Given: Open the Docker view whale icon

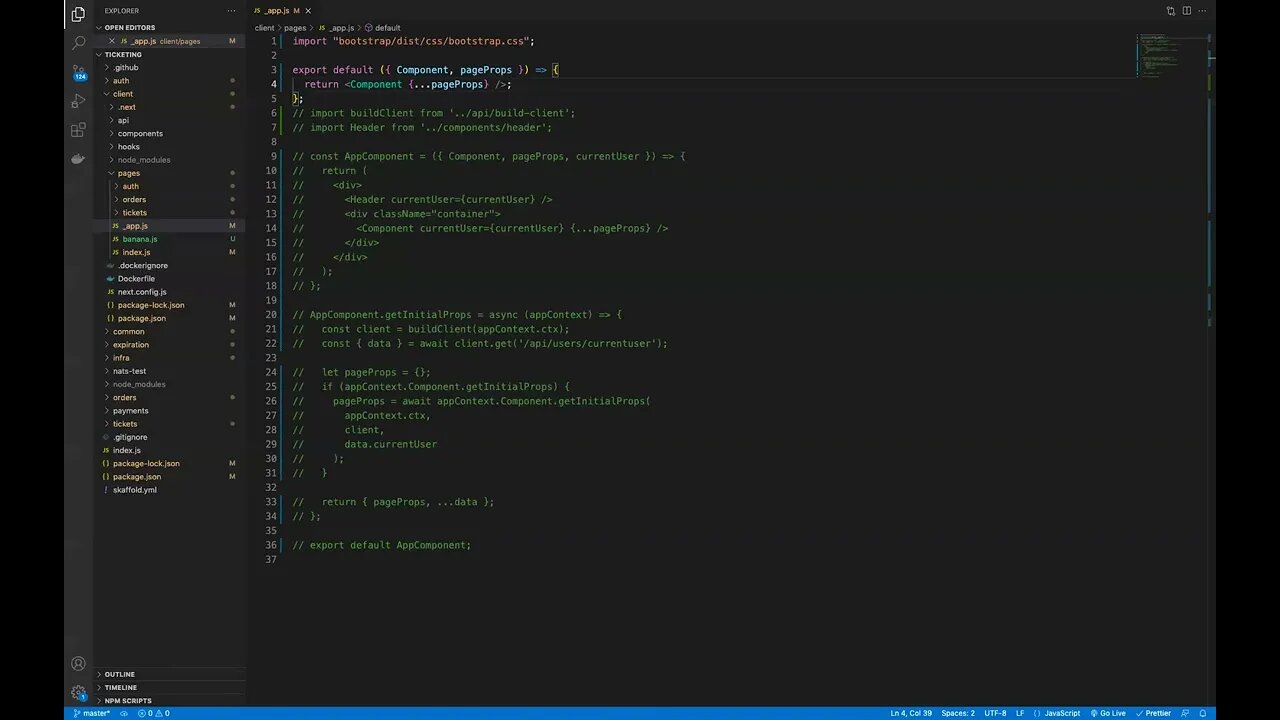Looking at the screenshot, I should coord(78,159).
